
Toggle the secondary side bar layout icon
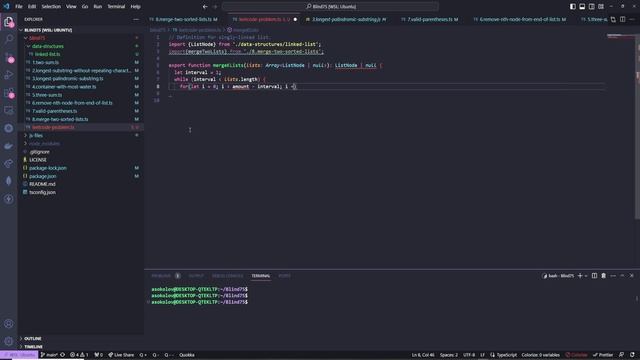pos(591,7)
